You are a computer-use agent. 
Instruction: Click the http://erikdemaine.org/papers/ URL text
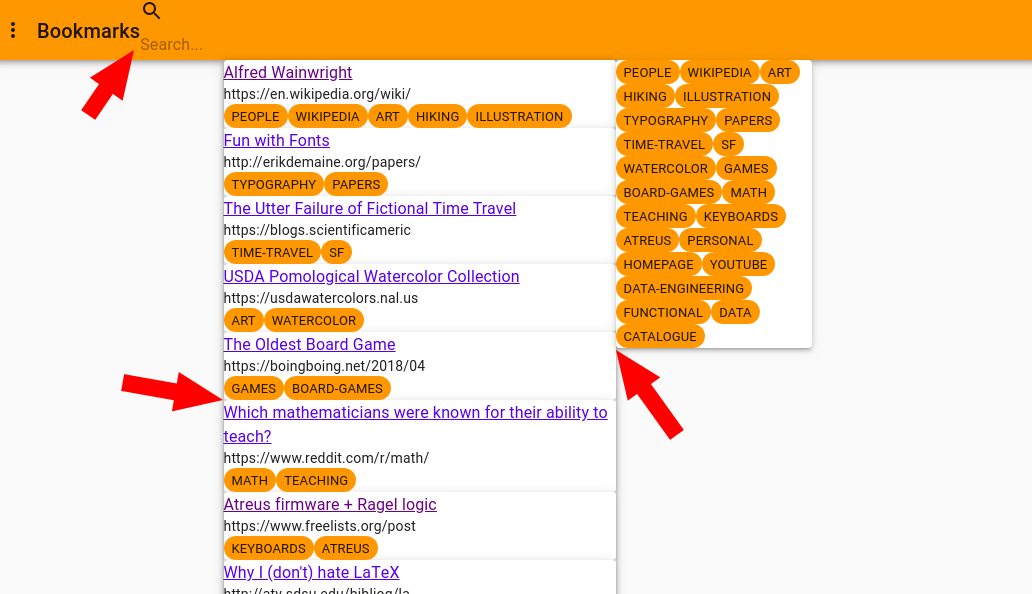tap(322, 162)
